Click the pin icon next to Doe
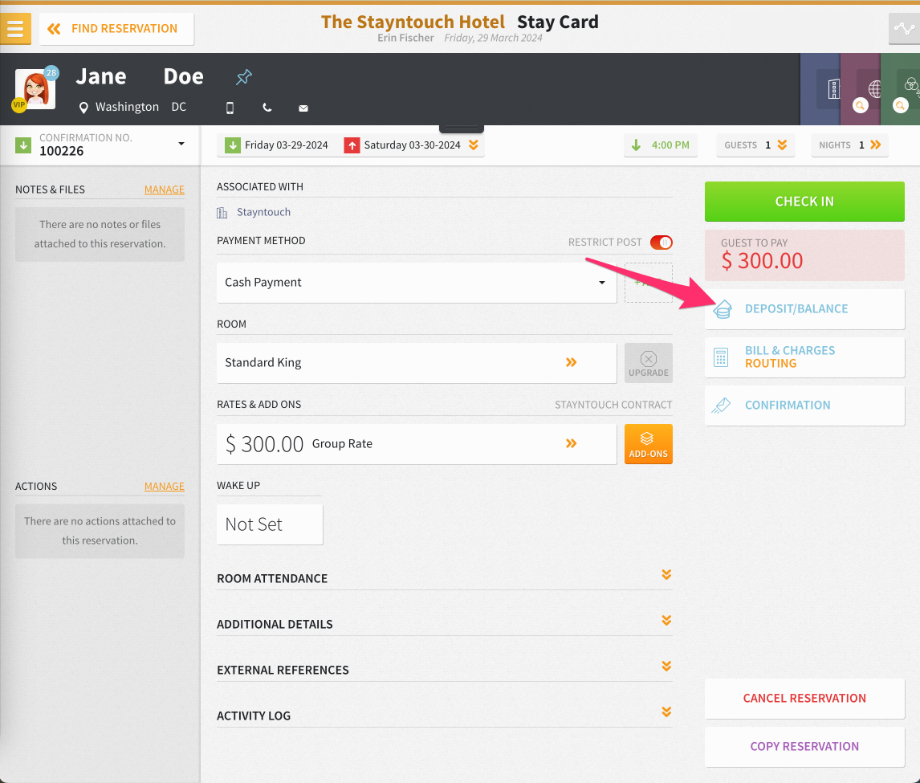The height and width of the screenshot is (783, 920). [x=244, y=77]
